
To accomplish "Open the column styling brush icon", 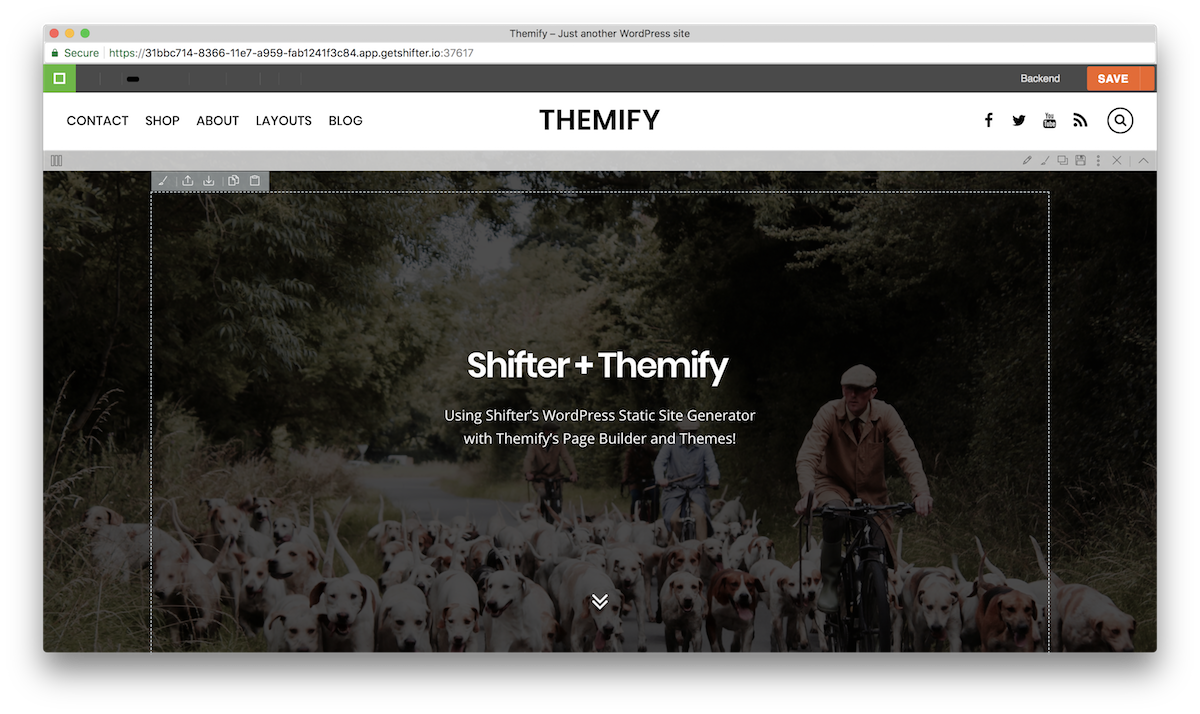I will pyautogui.click(x=163, y=181).
